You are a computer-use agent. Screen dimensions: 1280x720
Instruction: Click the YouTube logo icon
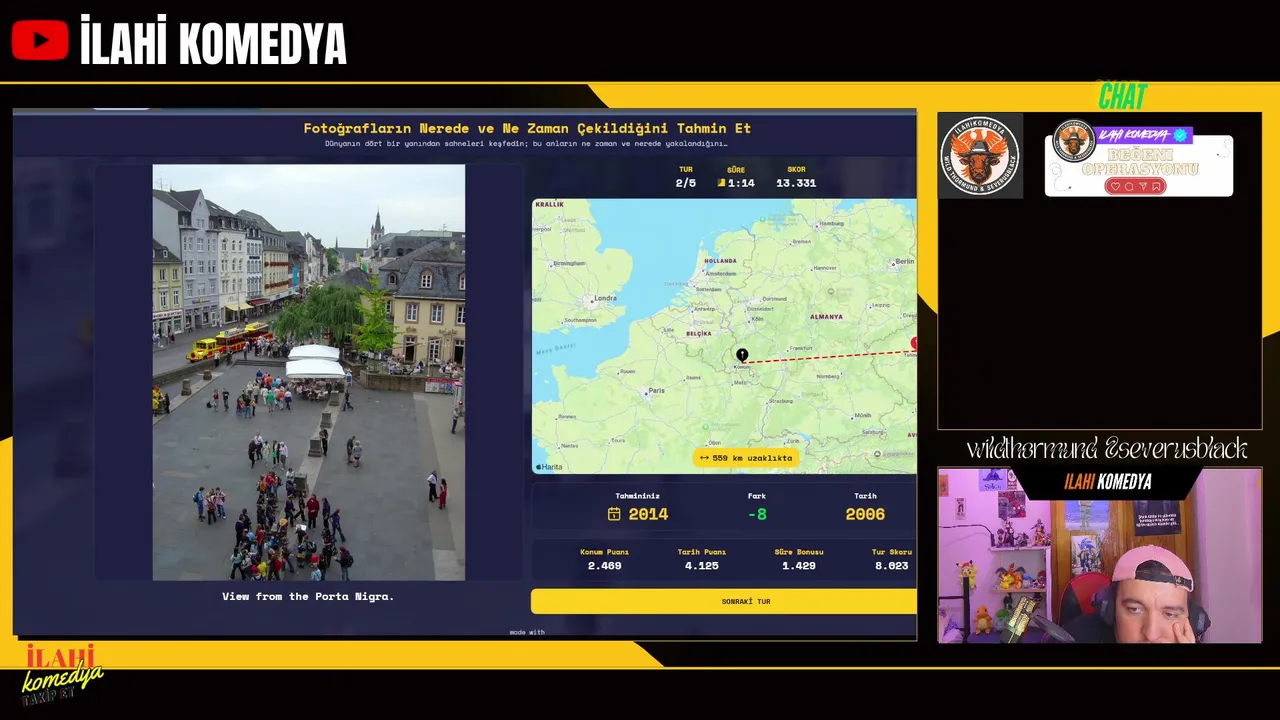pyautogui.click(x=40, y=41)
